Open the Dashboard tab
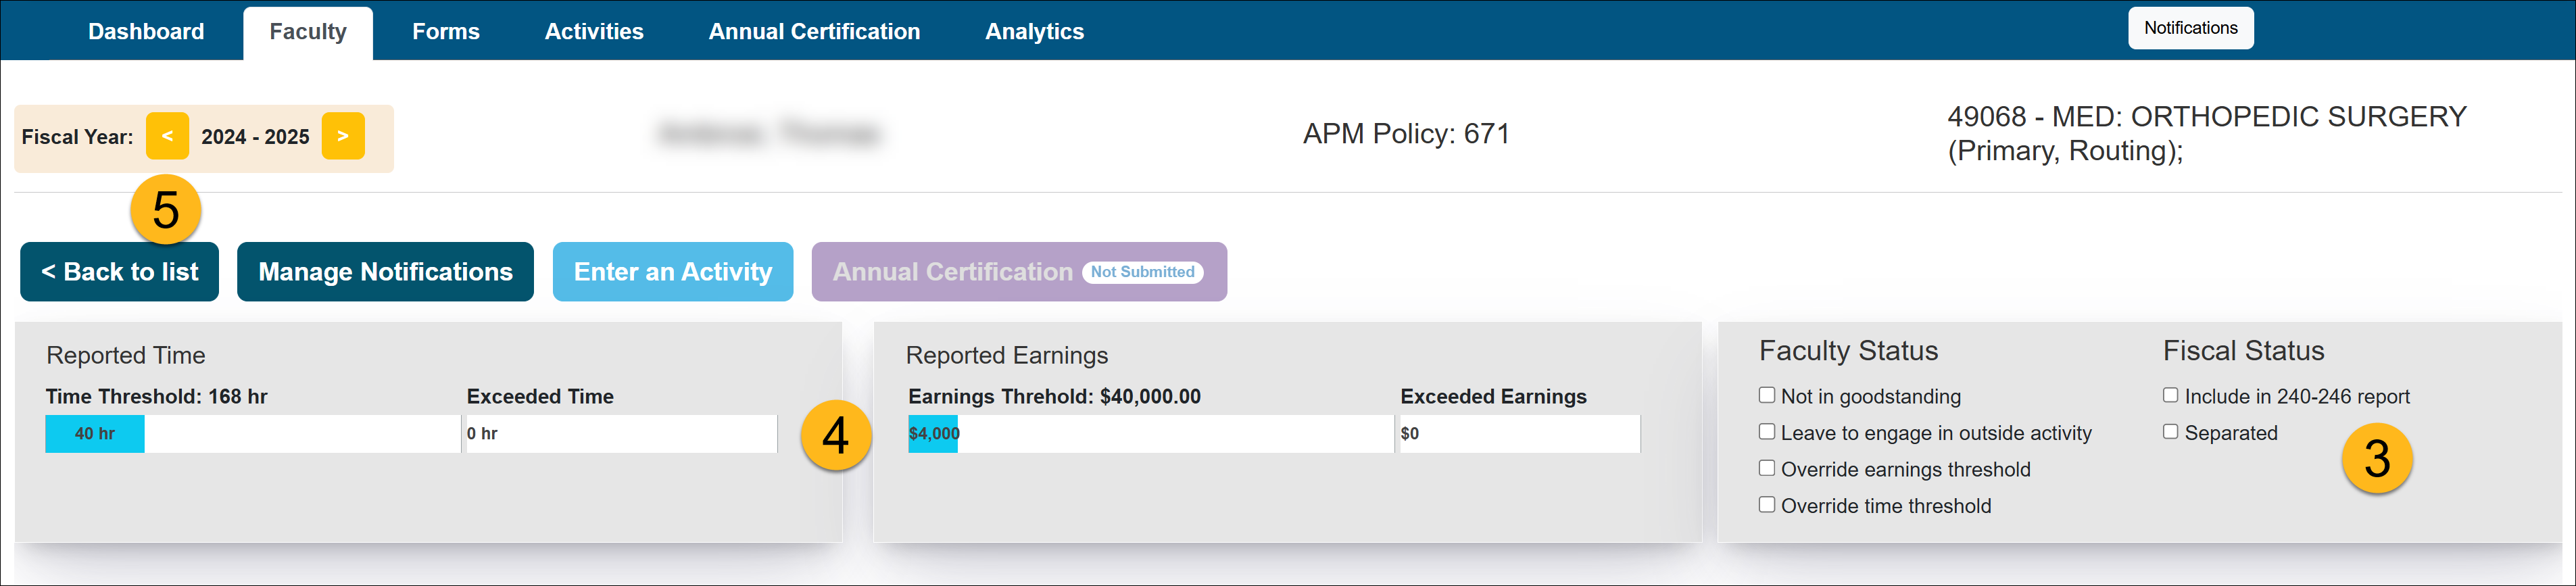This screenshot has height=586, width=2576. [x=146, y=32]
